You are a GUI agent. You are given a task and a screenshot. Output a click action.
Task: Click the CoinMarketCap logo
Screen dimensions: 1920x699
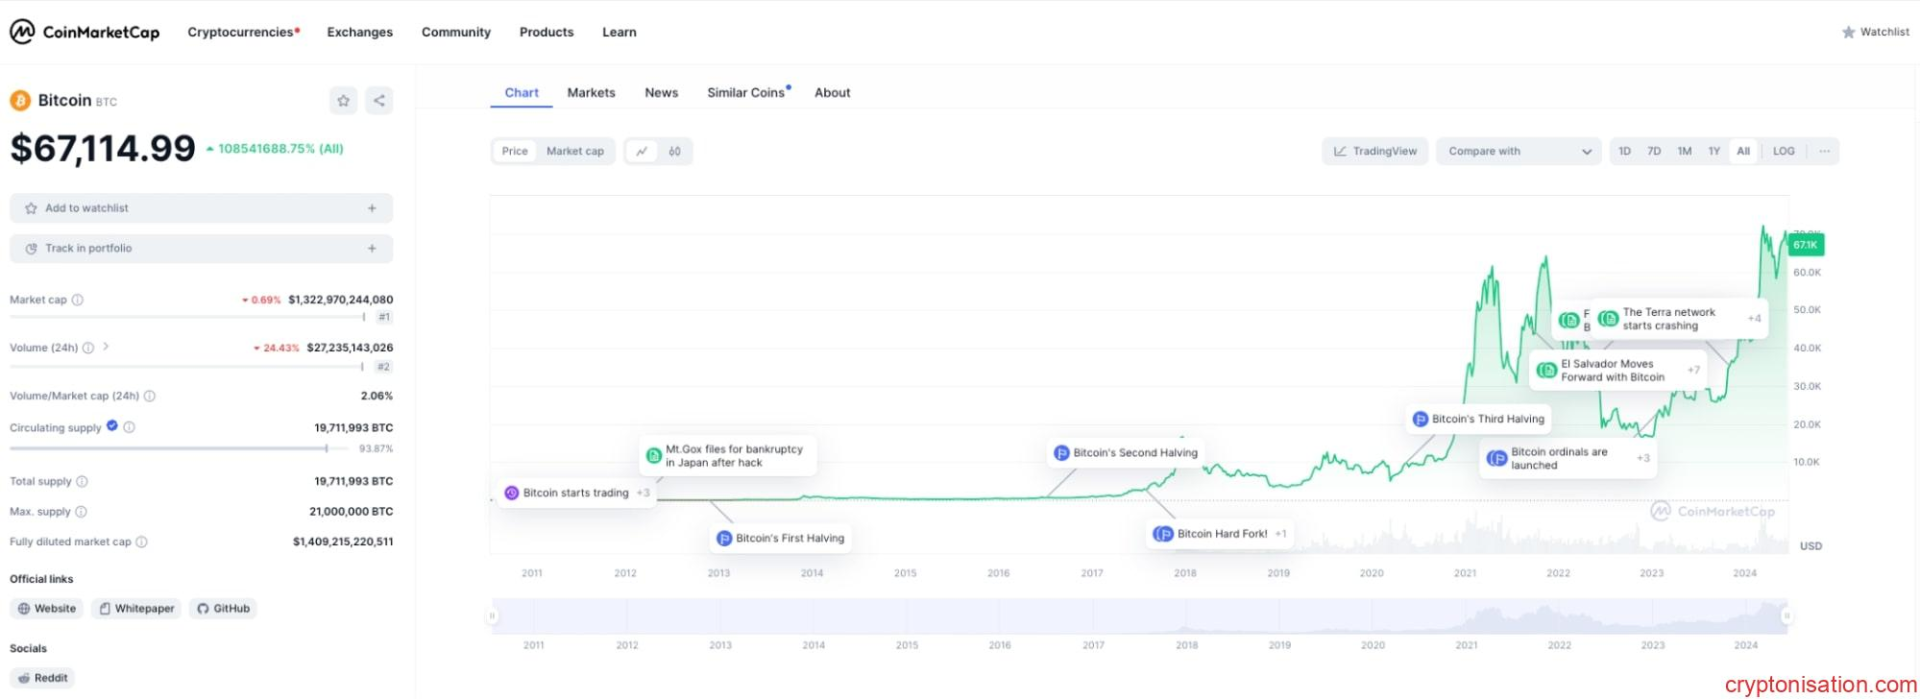[x=85, y=32]
